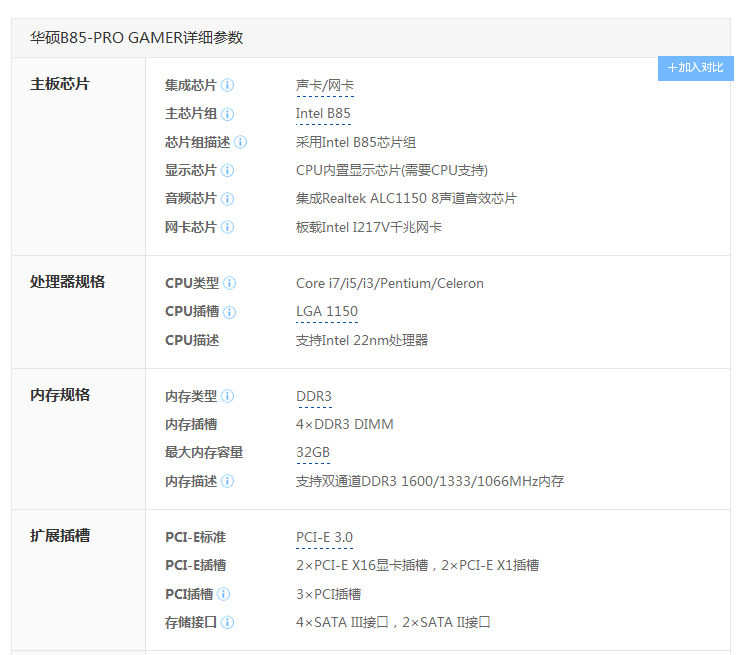Select the CPU描述 label
The height and width of the screenshot is (655, 740).
click(x=192, y=340)
